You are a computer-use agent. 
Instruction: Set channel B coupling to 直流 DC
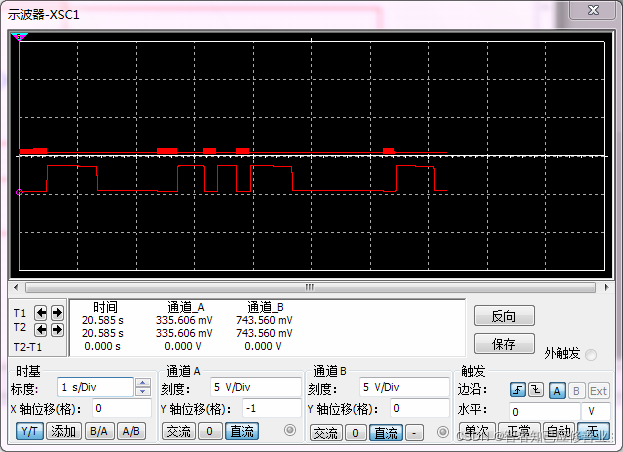click(386, 433)
